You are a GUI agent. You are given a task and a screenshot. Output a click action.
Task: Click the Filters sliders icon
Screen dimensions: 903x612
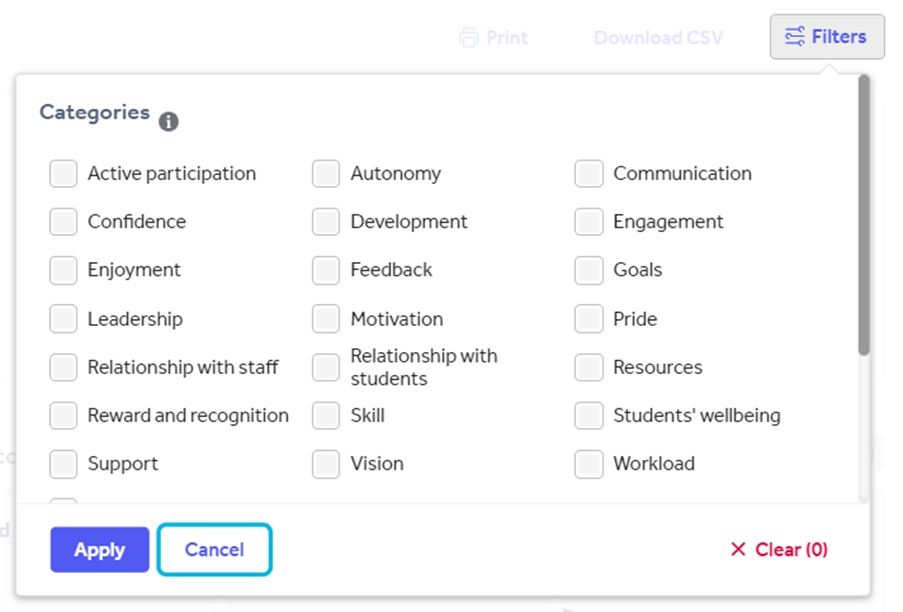pos(795,36)
